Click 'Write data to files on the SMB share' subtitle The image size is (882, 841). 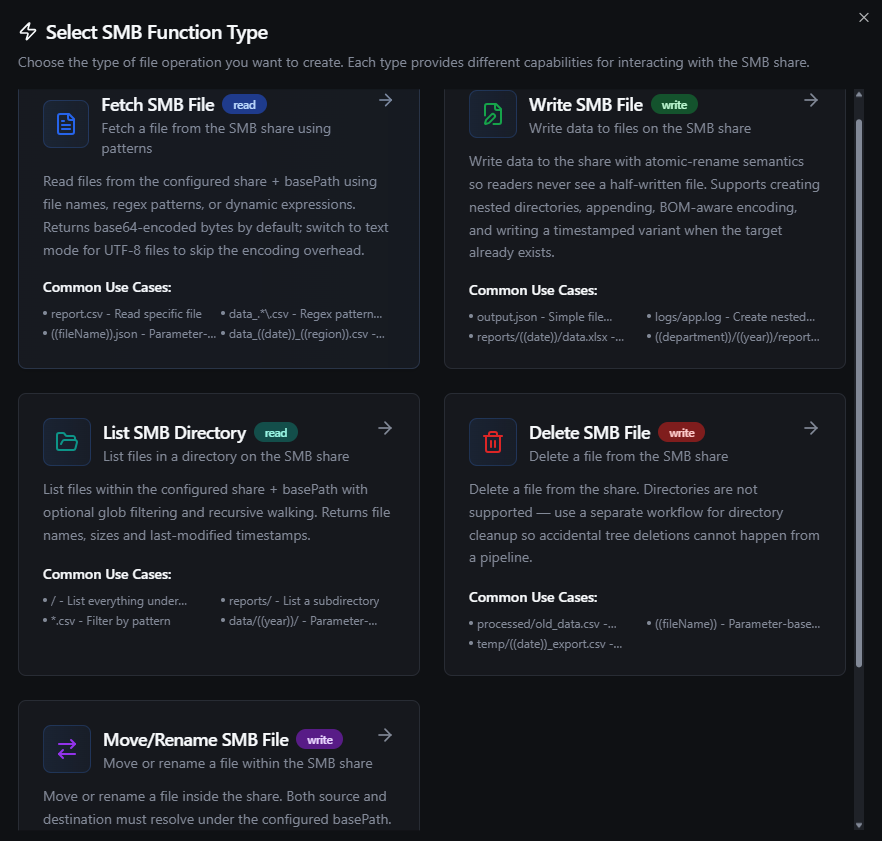point(640,128)
